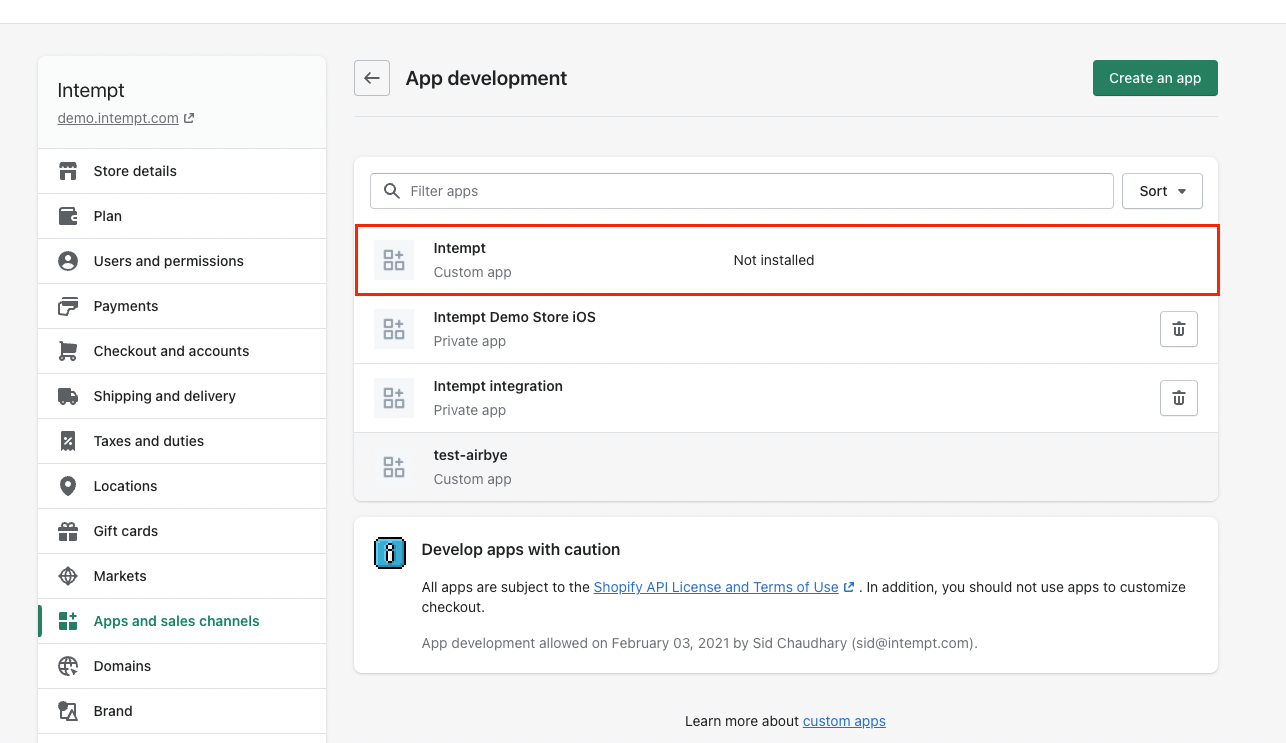
Task: Go to Checkout and accounts
Action: click(171, 351)
